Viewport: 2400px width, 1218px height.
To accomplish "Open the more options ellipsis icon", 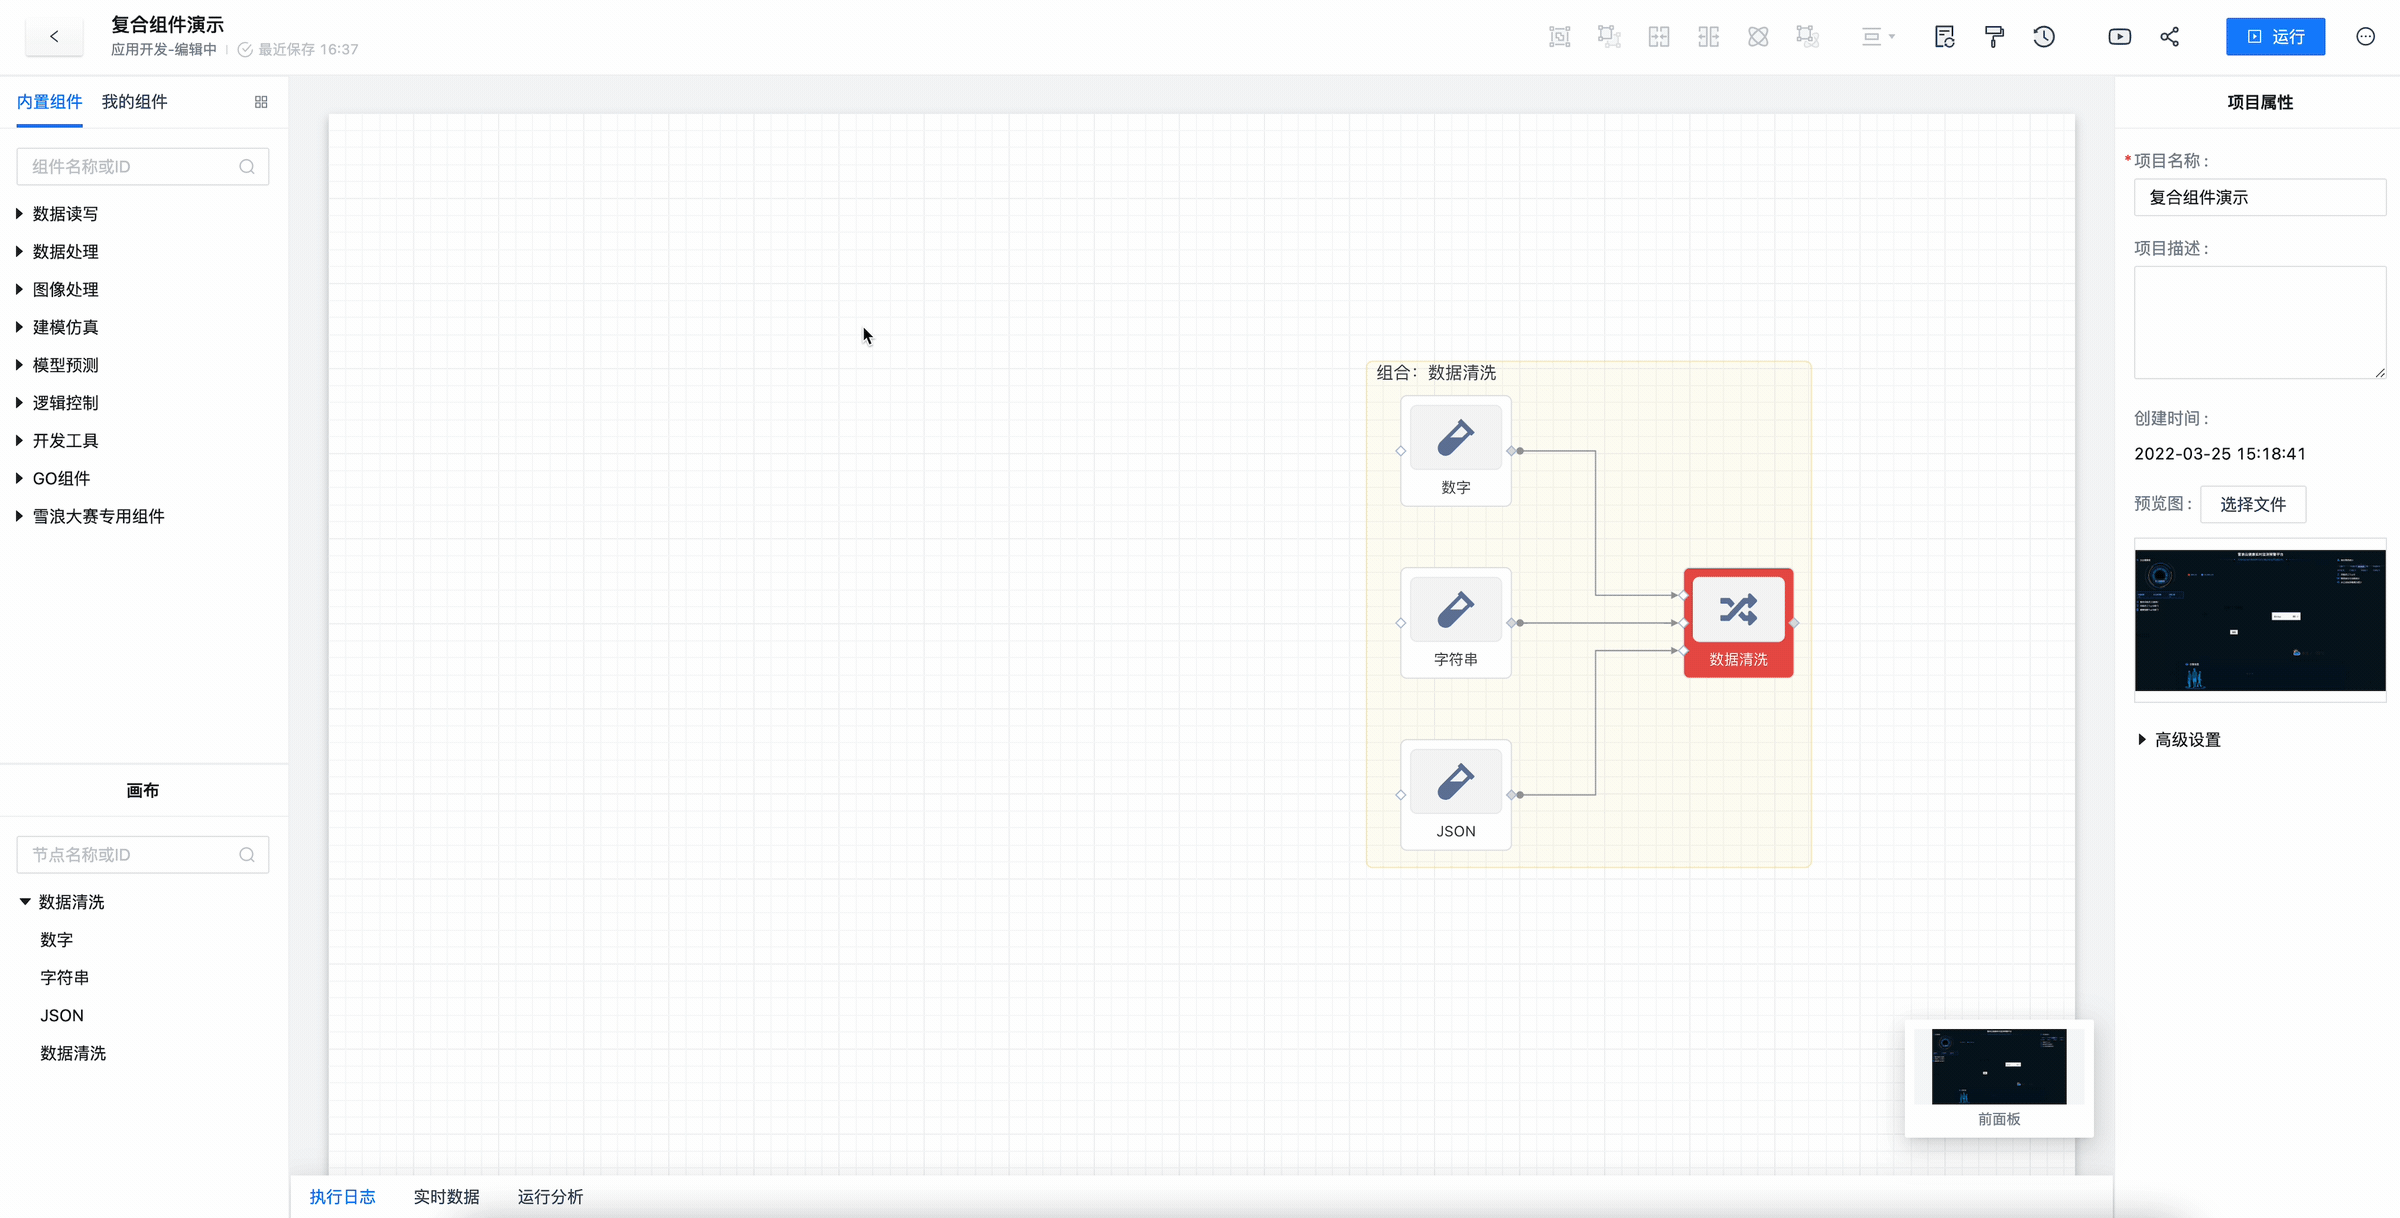I will coord(2365,37).
